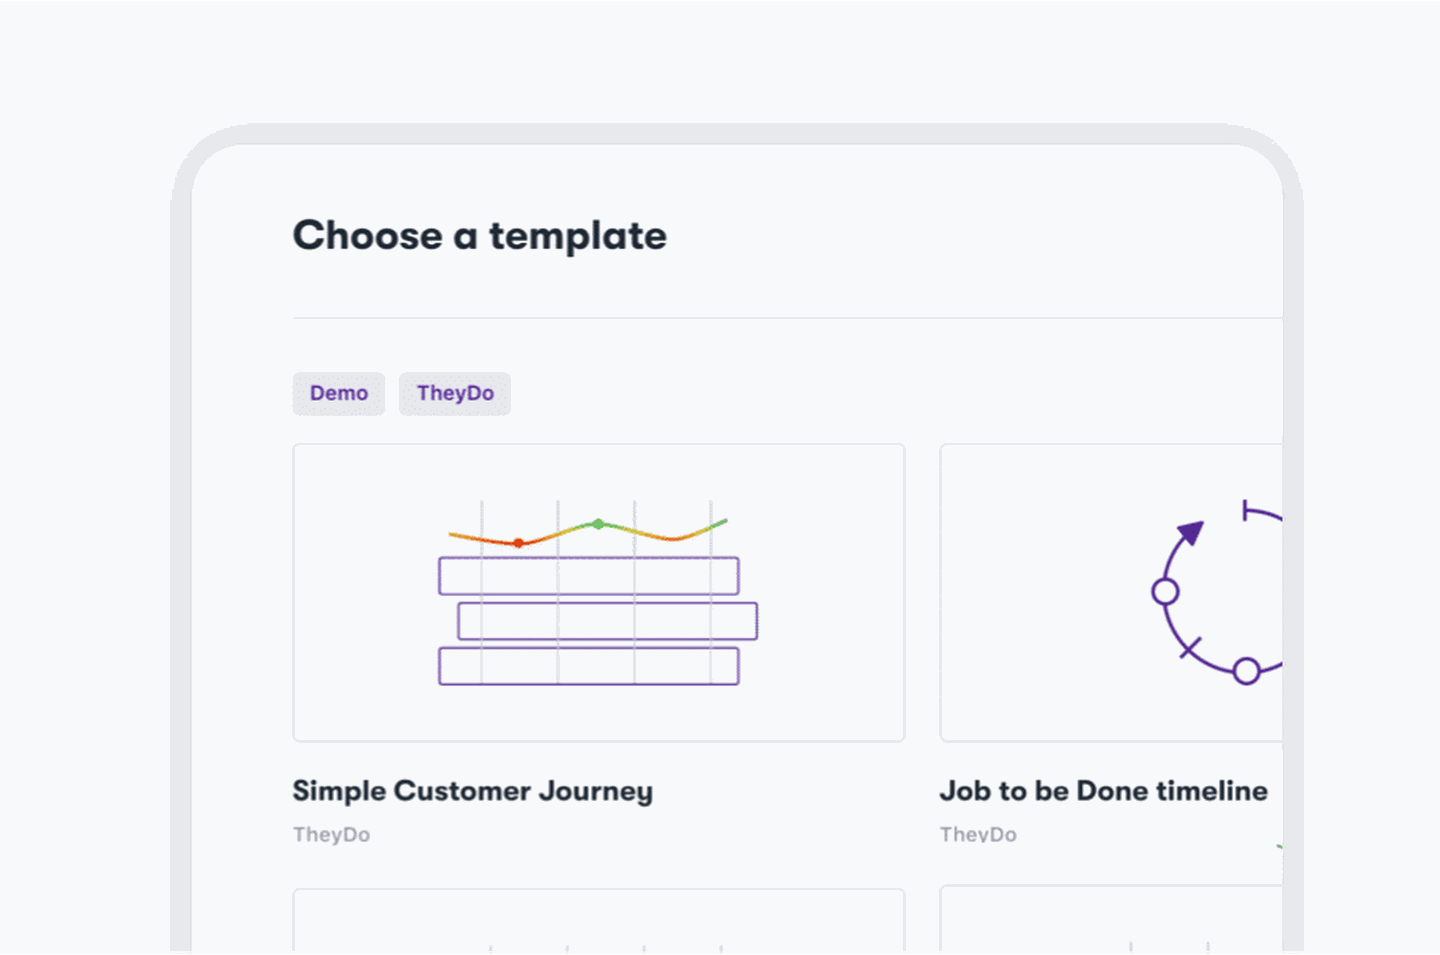Open the Job to be Done timeline thumbnail
1440x955 pixels.
pos(1110,592)
